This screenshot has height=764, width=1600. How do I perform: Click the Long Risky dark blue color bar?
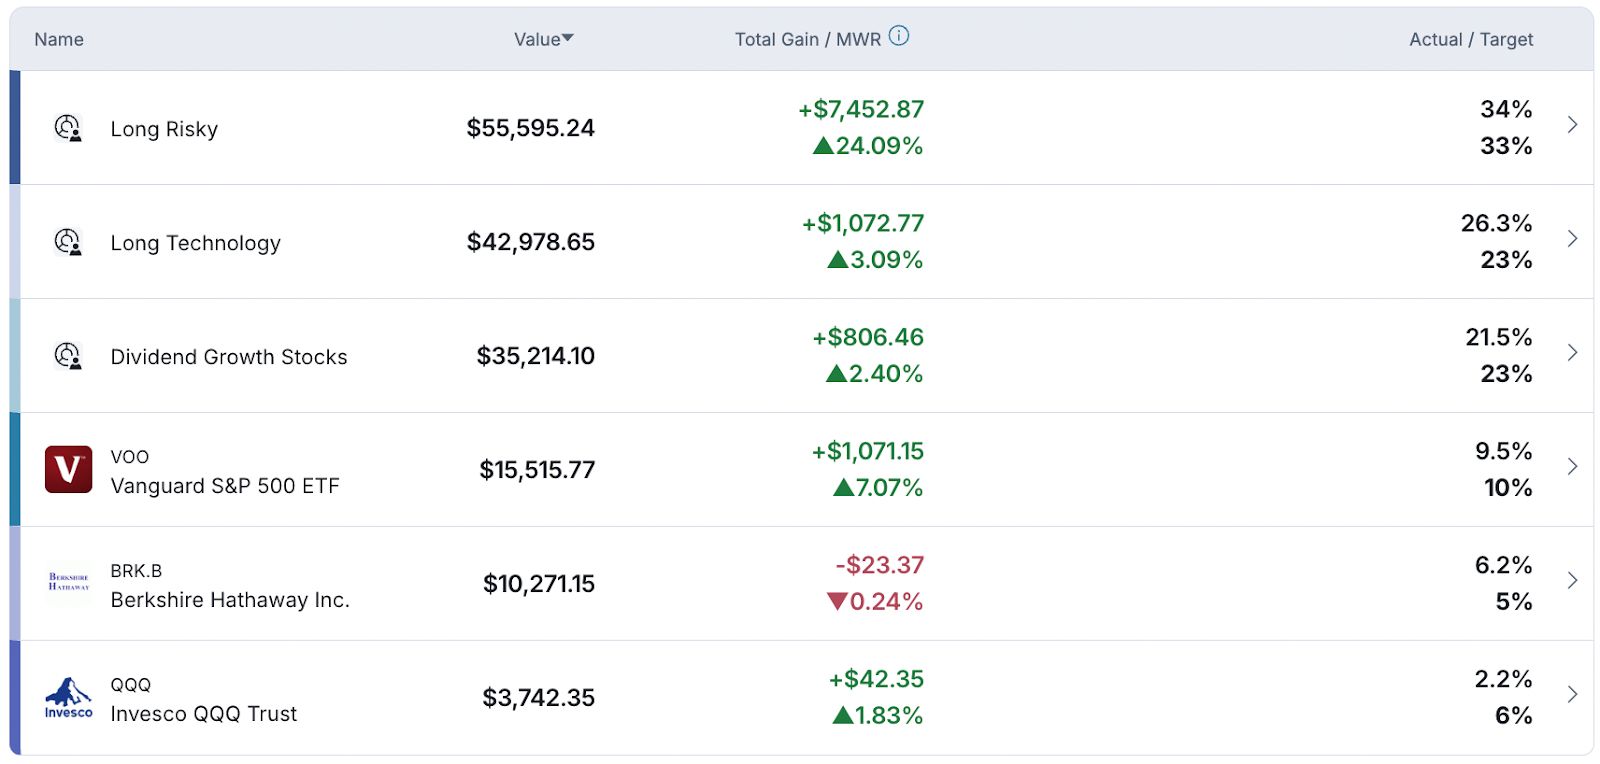[x=15, y=128]
